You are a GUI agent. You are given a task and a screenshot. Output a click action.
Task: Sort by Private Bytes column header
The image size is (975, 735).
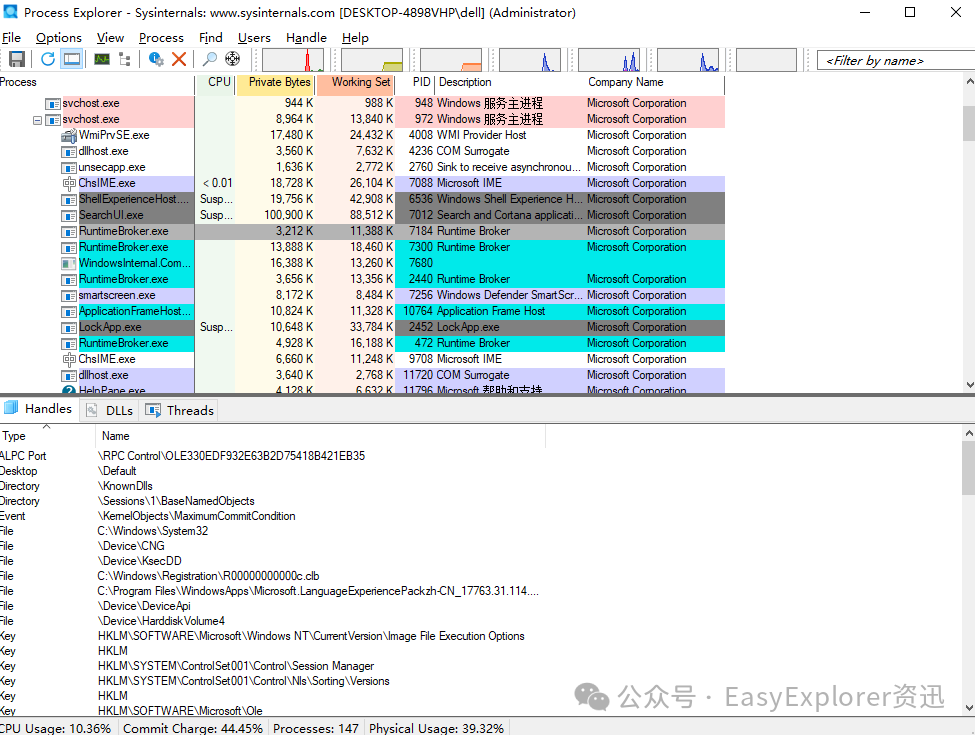[x=275, y=82]
